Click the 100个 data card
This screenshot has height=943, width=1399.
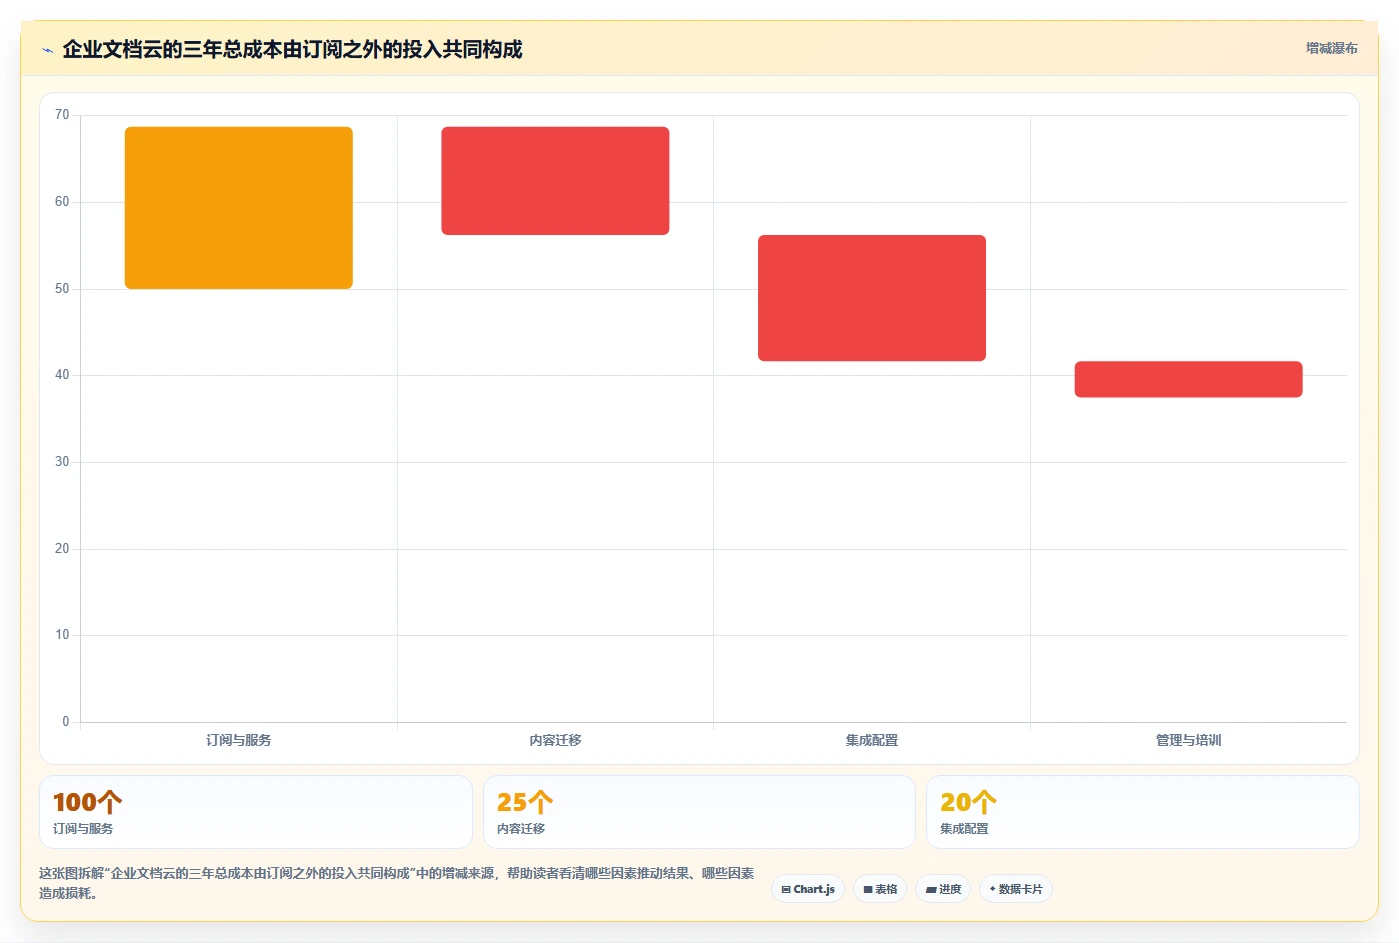[x=256, y=812]
